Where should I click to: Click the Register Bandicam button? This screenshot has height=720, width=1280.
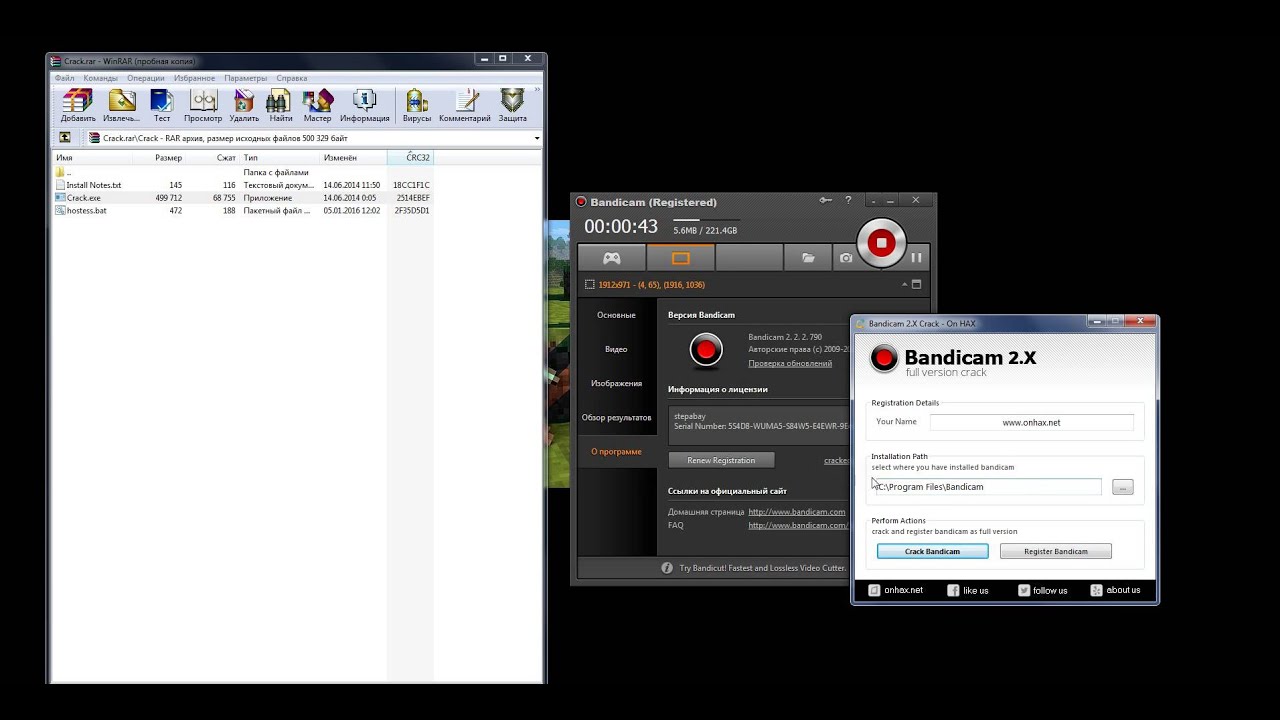click(1056, 551)
